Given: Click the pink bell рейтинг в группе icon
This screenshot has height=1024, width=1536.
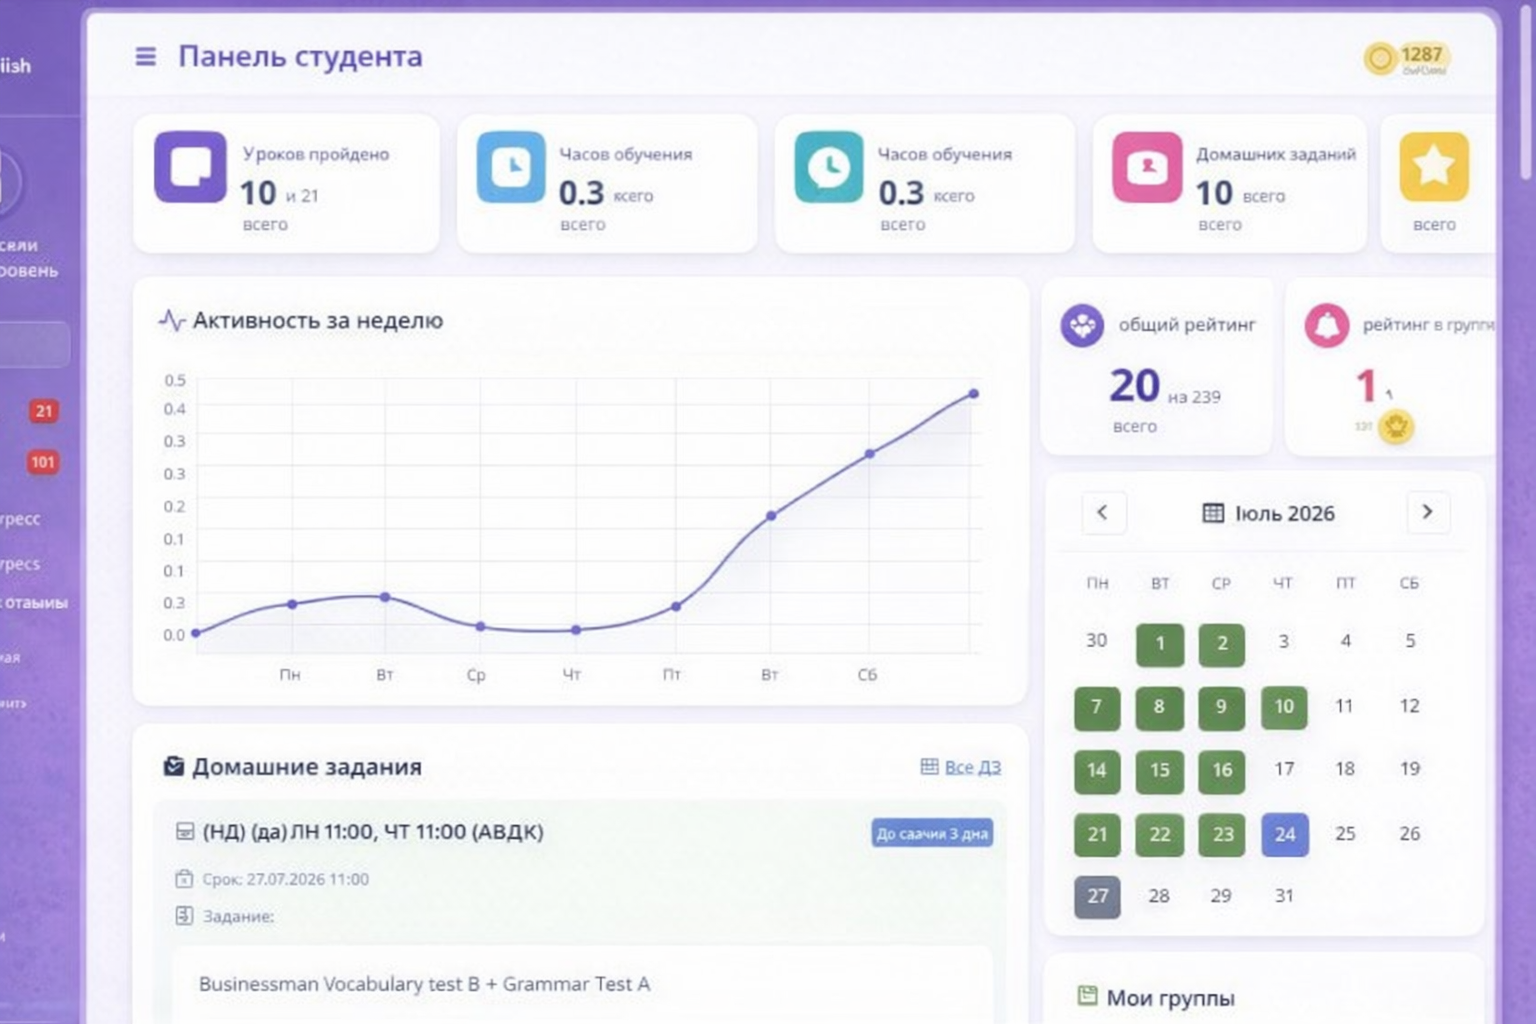Looking at the screenshot, I should (x=1327, y=325).
